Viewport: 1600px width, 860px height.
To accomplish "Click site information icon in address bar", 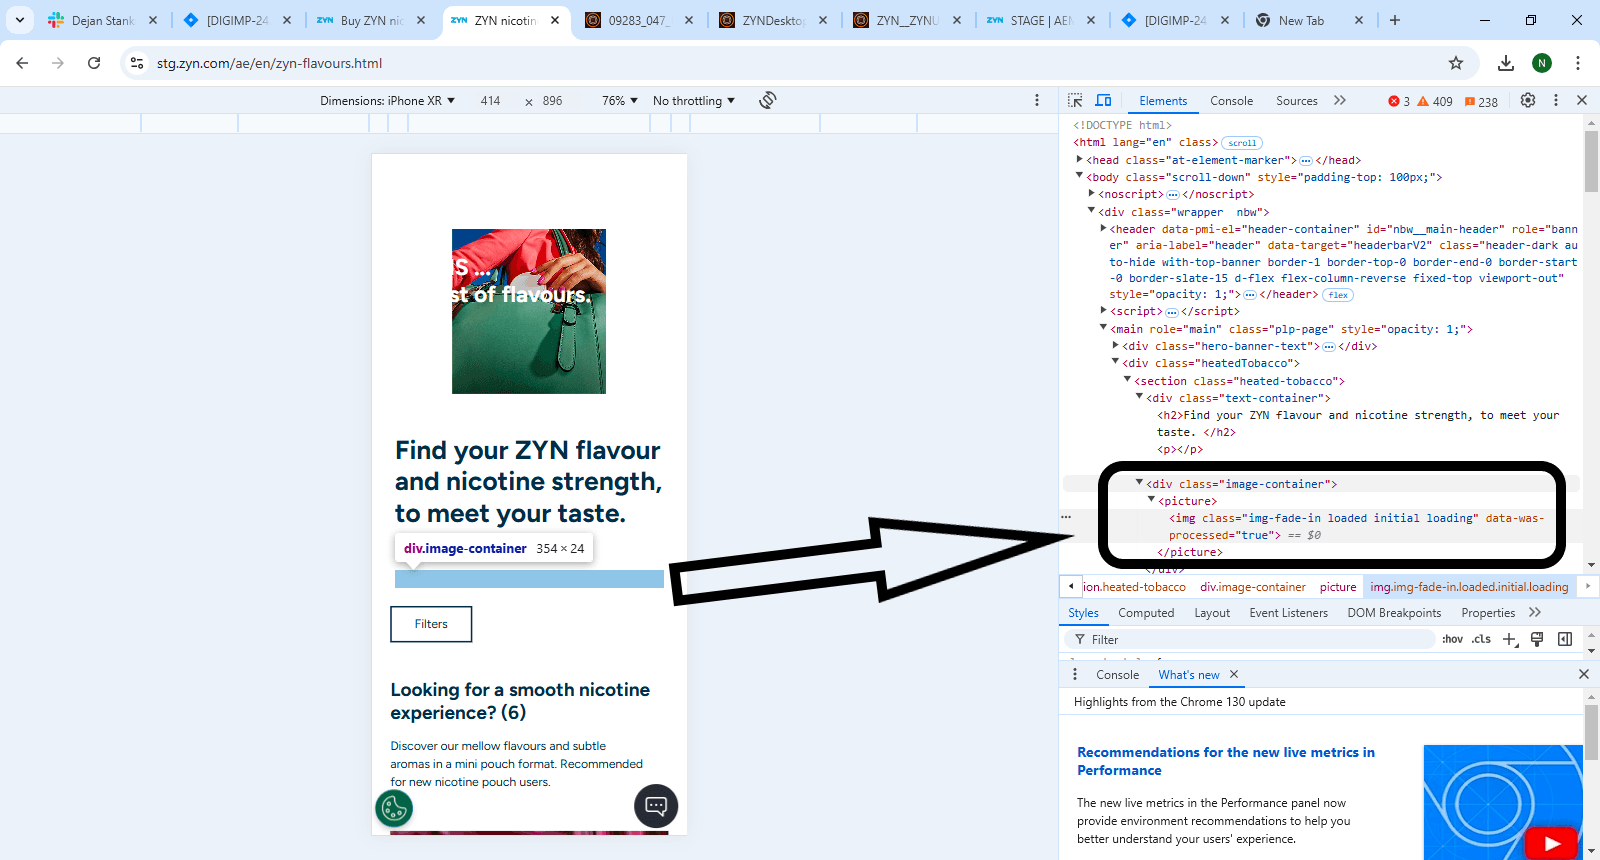I will click(x=137, y=63).
